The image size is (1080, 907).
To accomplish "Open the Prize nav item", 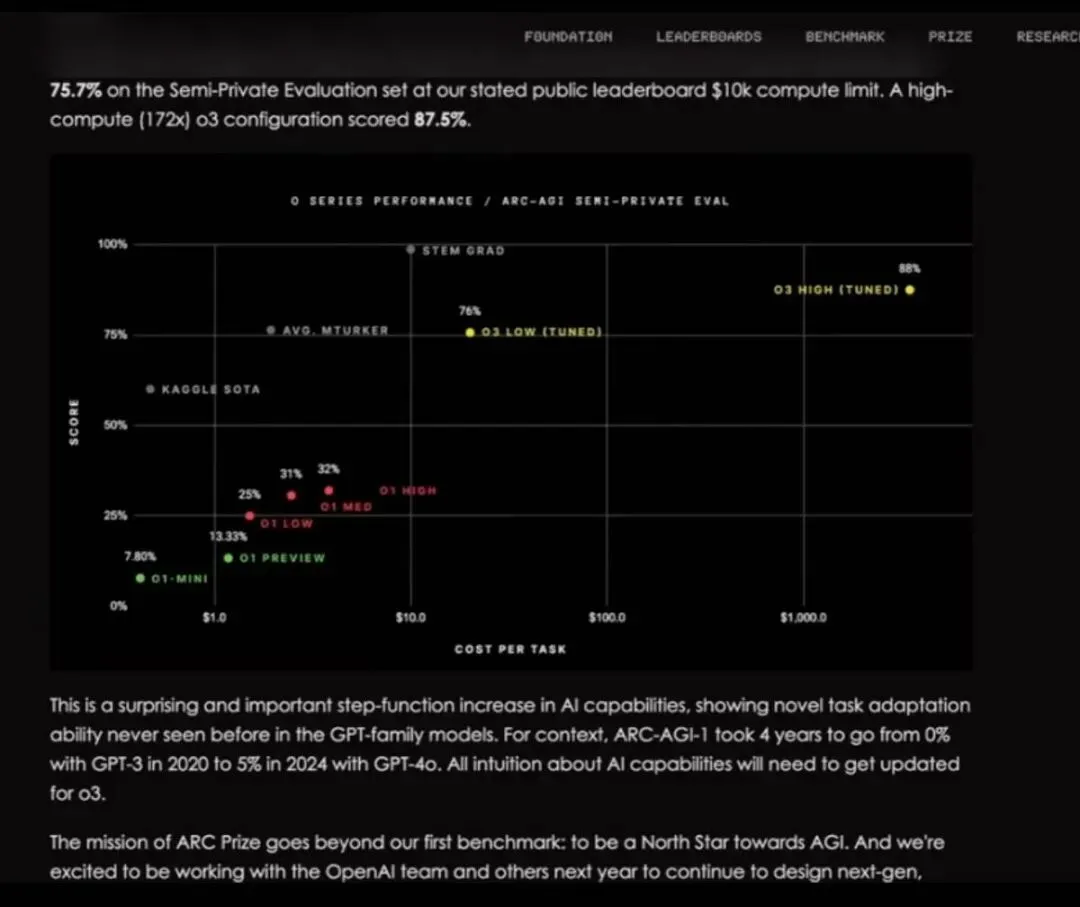I will pyautogui.click(x=951, y=37).
